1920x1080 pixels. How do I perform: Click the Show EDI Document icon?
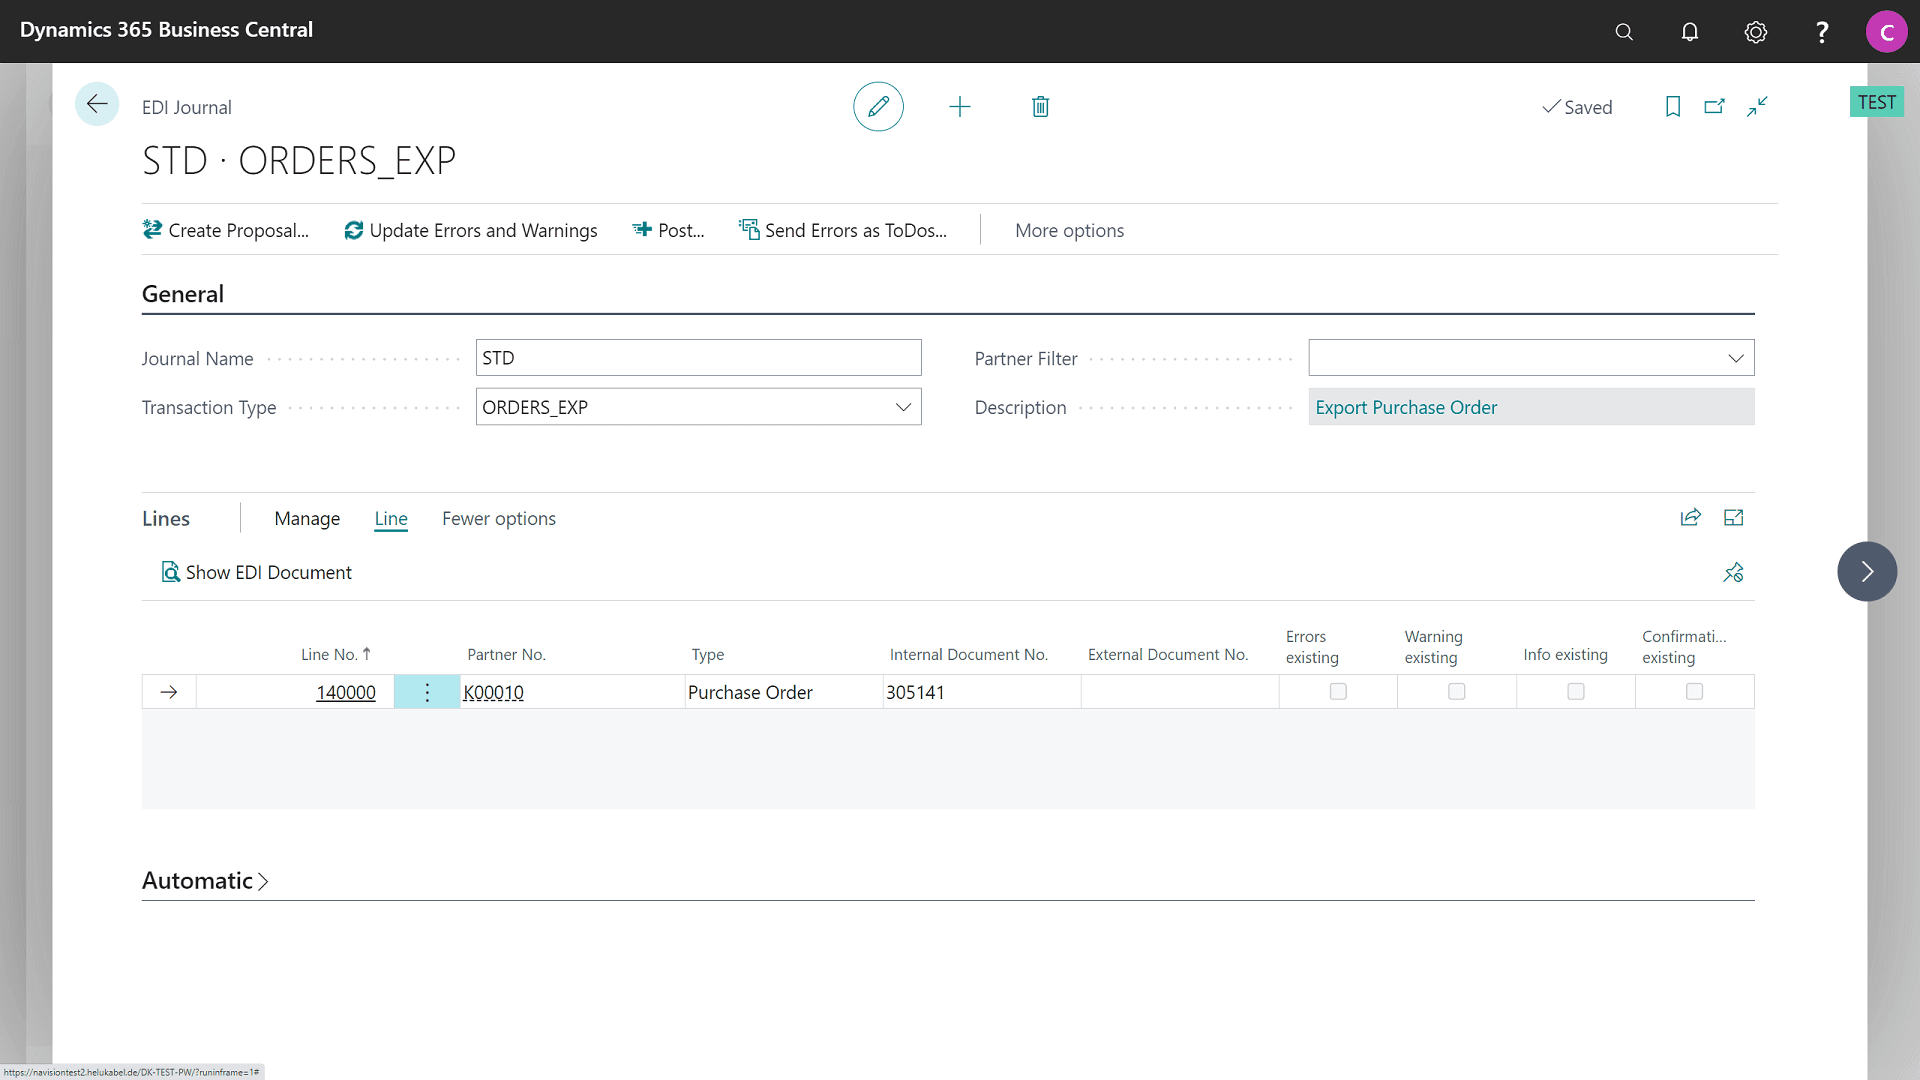click(169, 571)
